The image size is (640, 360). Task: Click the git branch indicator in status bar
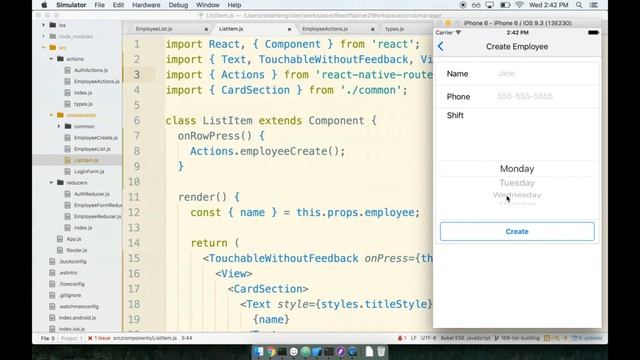pyautogui.click(x=517, y=338)
